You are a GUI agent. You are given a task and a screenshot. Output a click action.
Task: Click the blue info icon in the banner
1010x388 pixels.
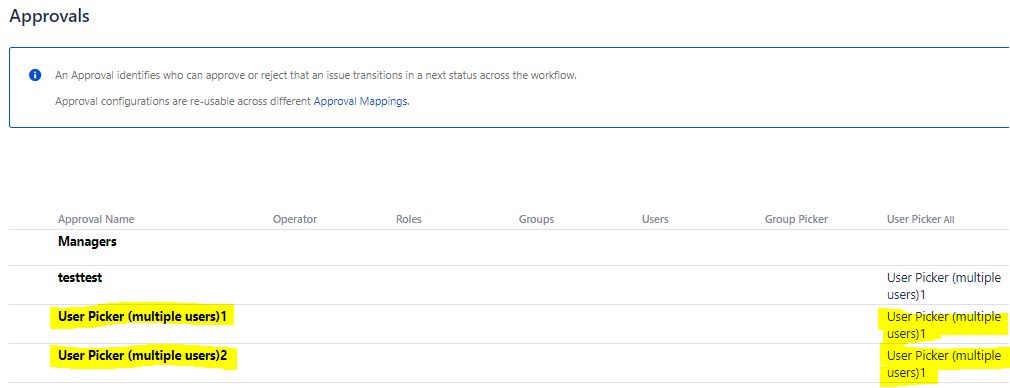point(35,75)
